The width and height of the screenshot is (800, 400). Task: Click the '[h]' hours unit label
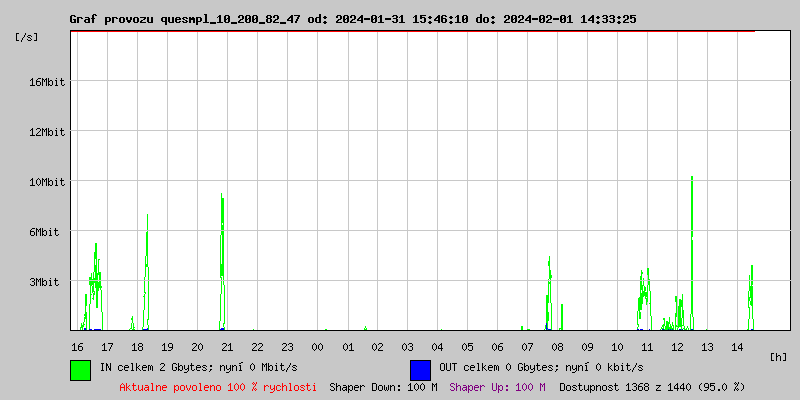pyautogui.click(x=778, y=356)
